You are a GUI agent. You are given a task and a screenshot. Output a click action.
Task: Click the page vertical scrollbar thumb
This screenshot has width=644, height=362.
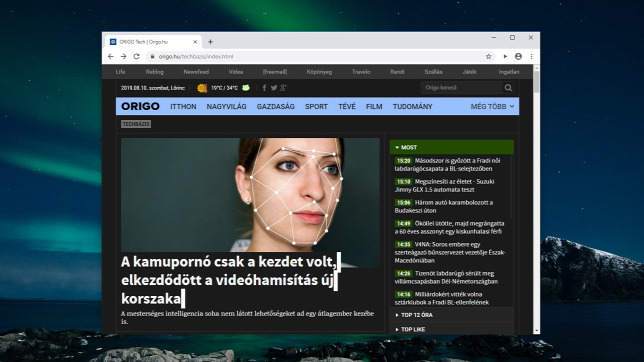[x=536, y=81]
